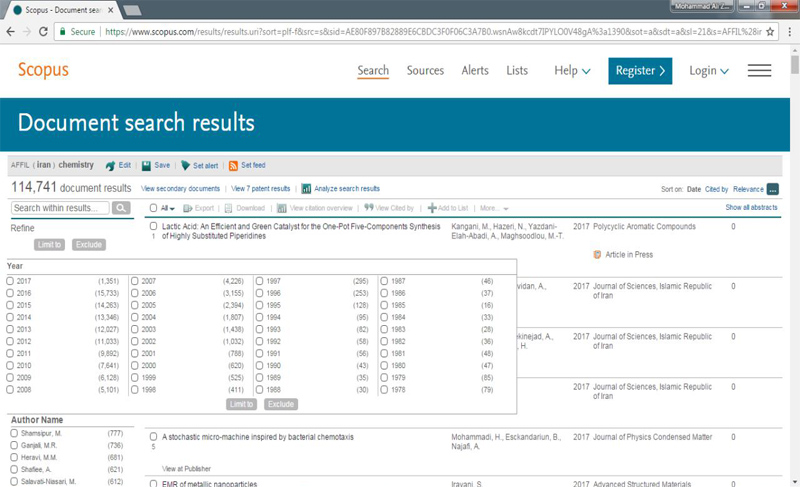The height and width of the screenshot is (487, 800).
Task: Open the Lactic Acid article title
Action: [301, 231]
